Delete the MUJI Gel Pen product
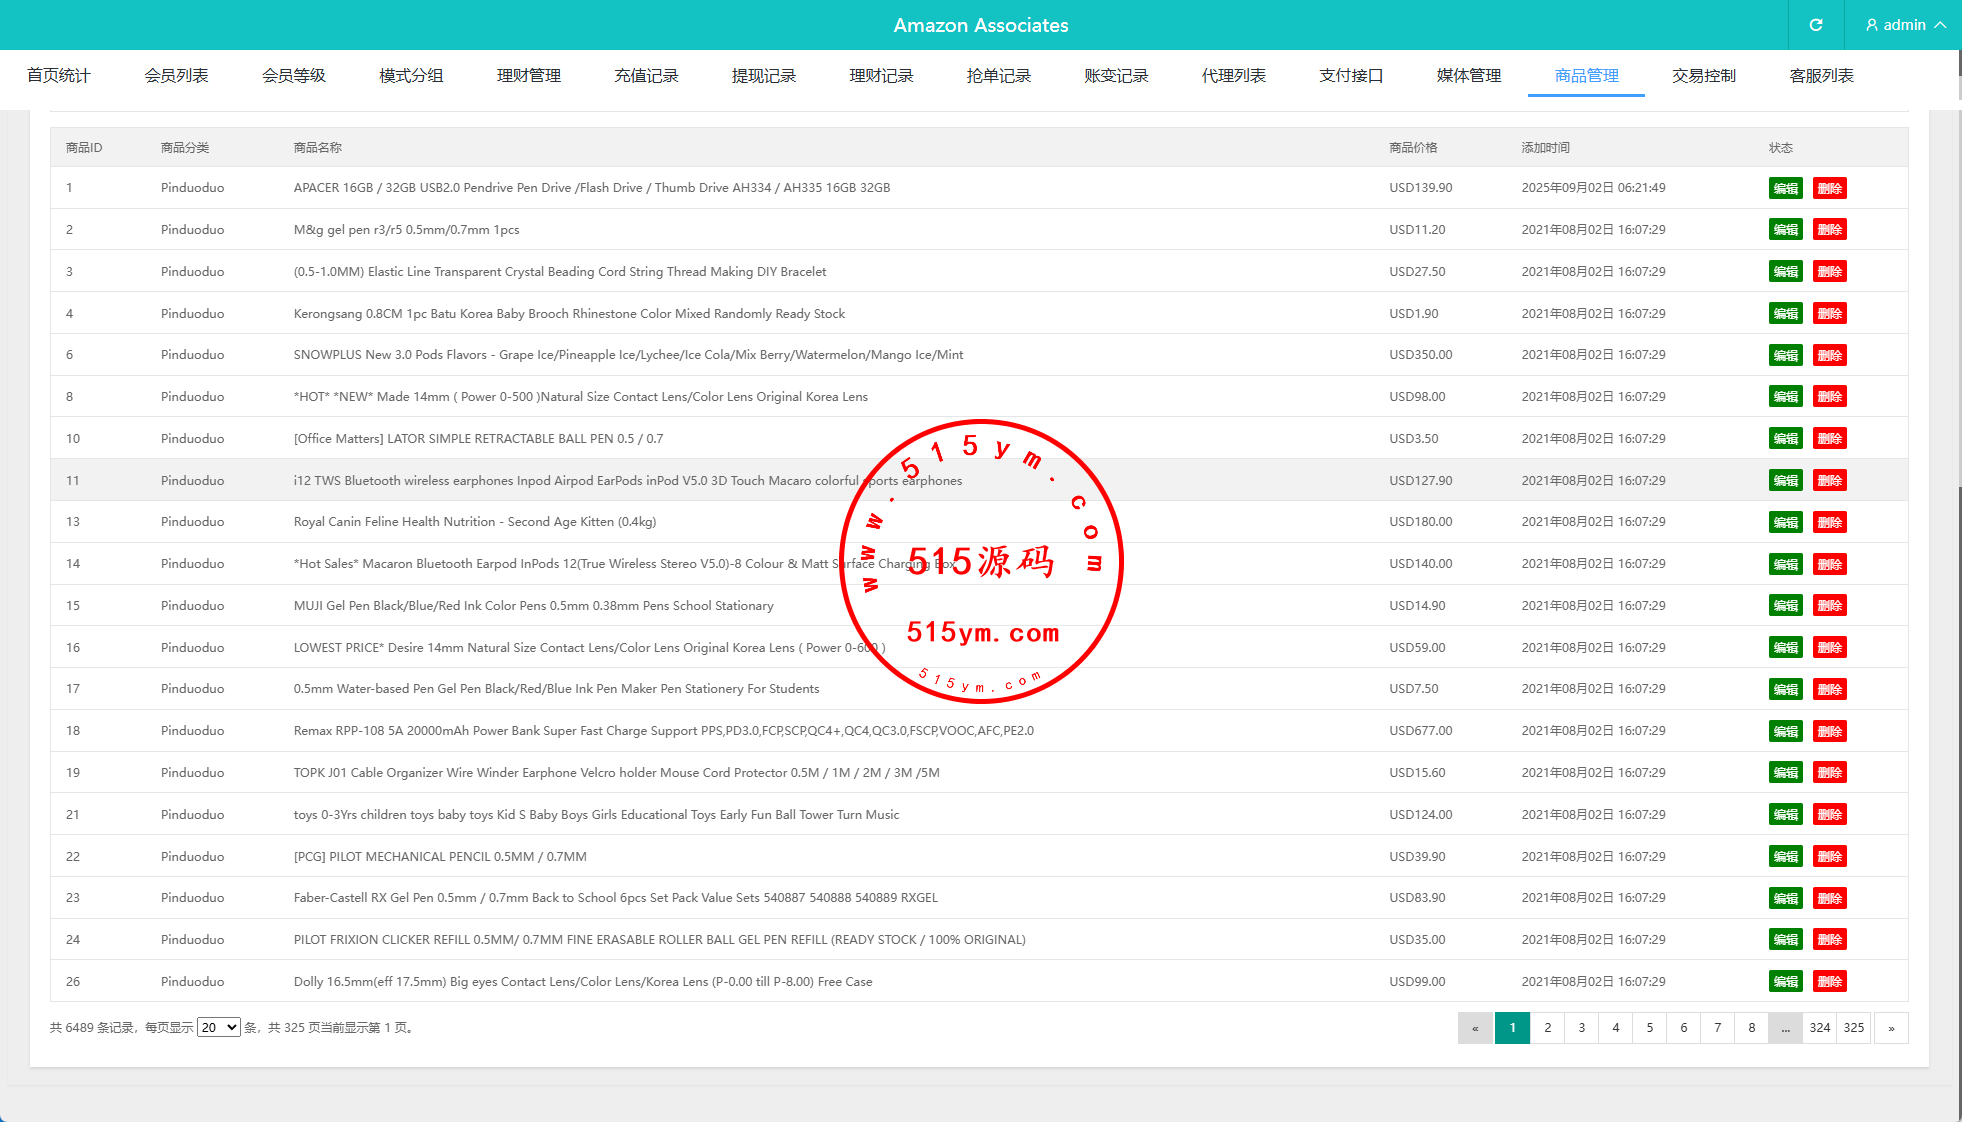 (1829, 606)
